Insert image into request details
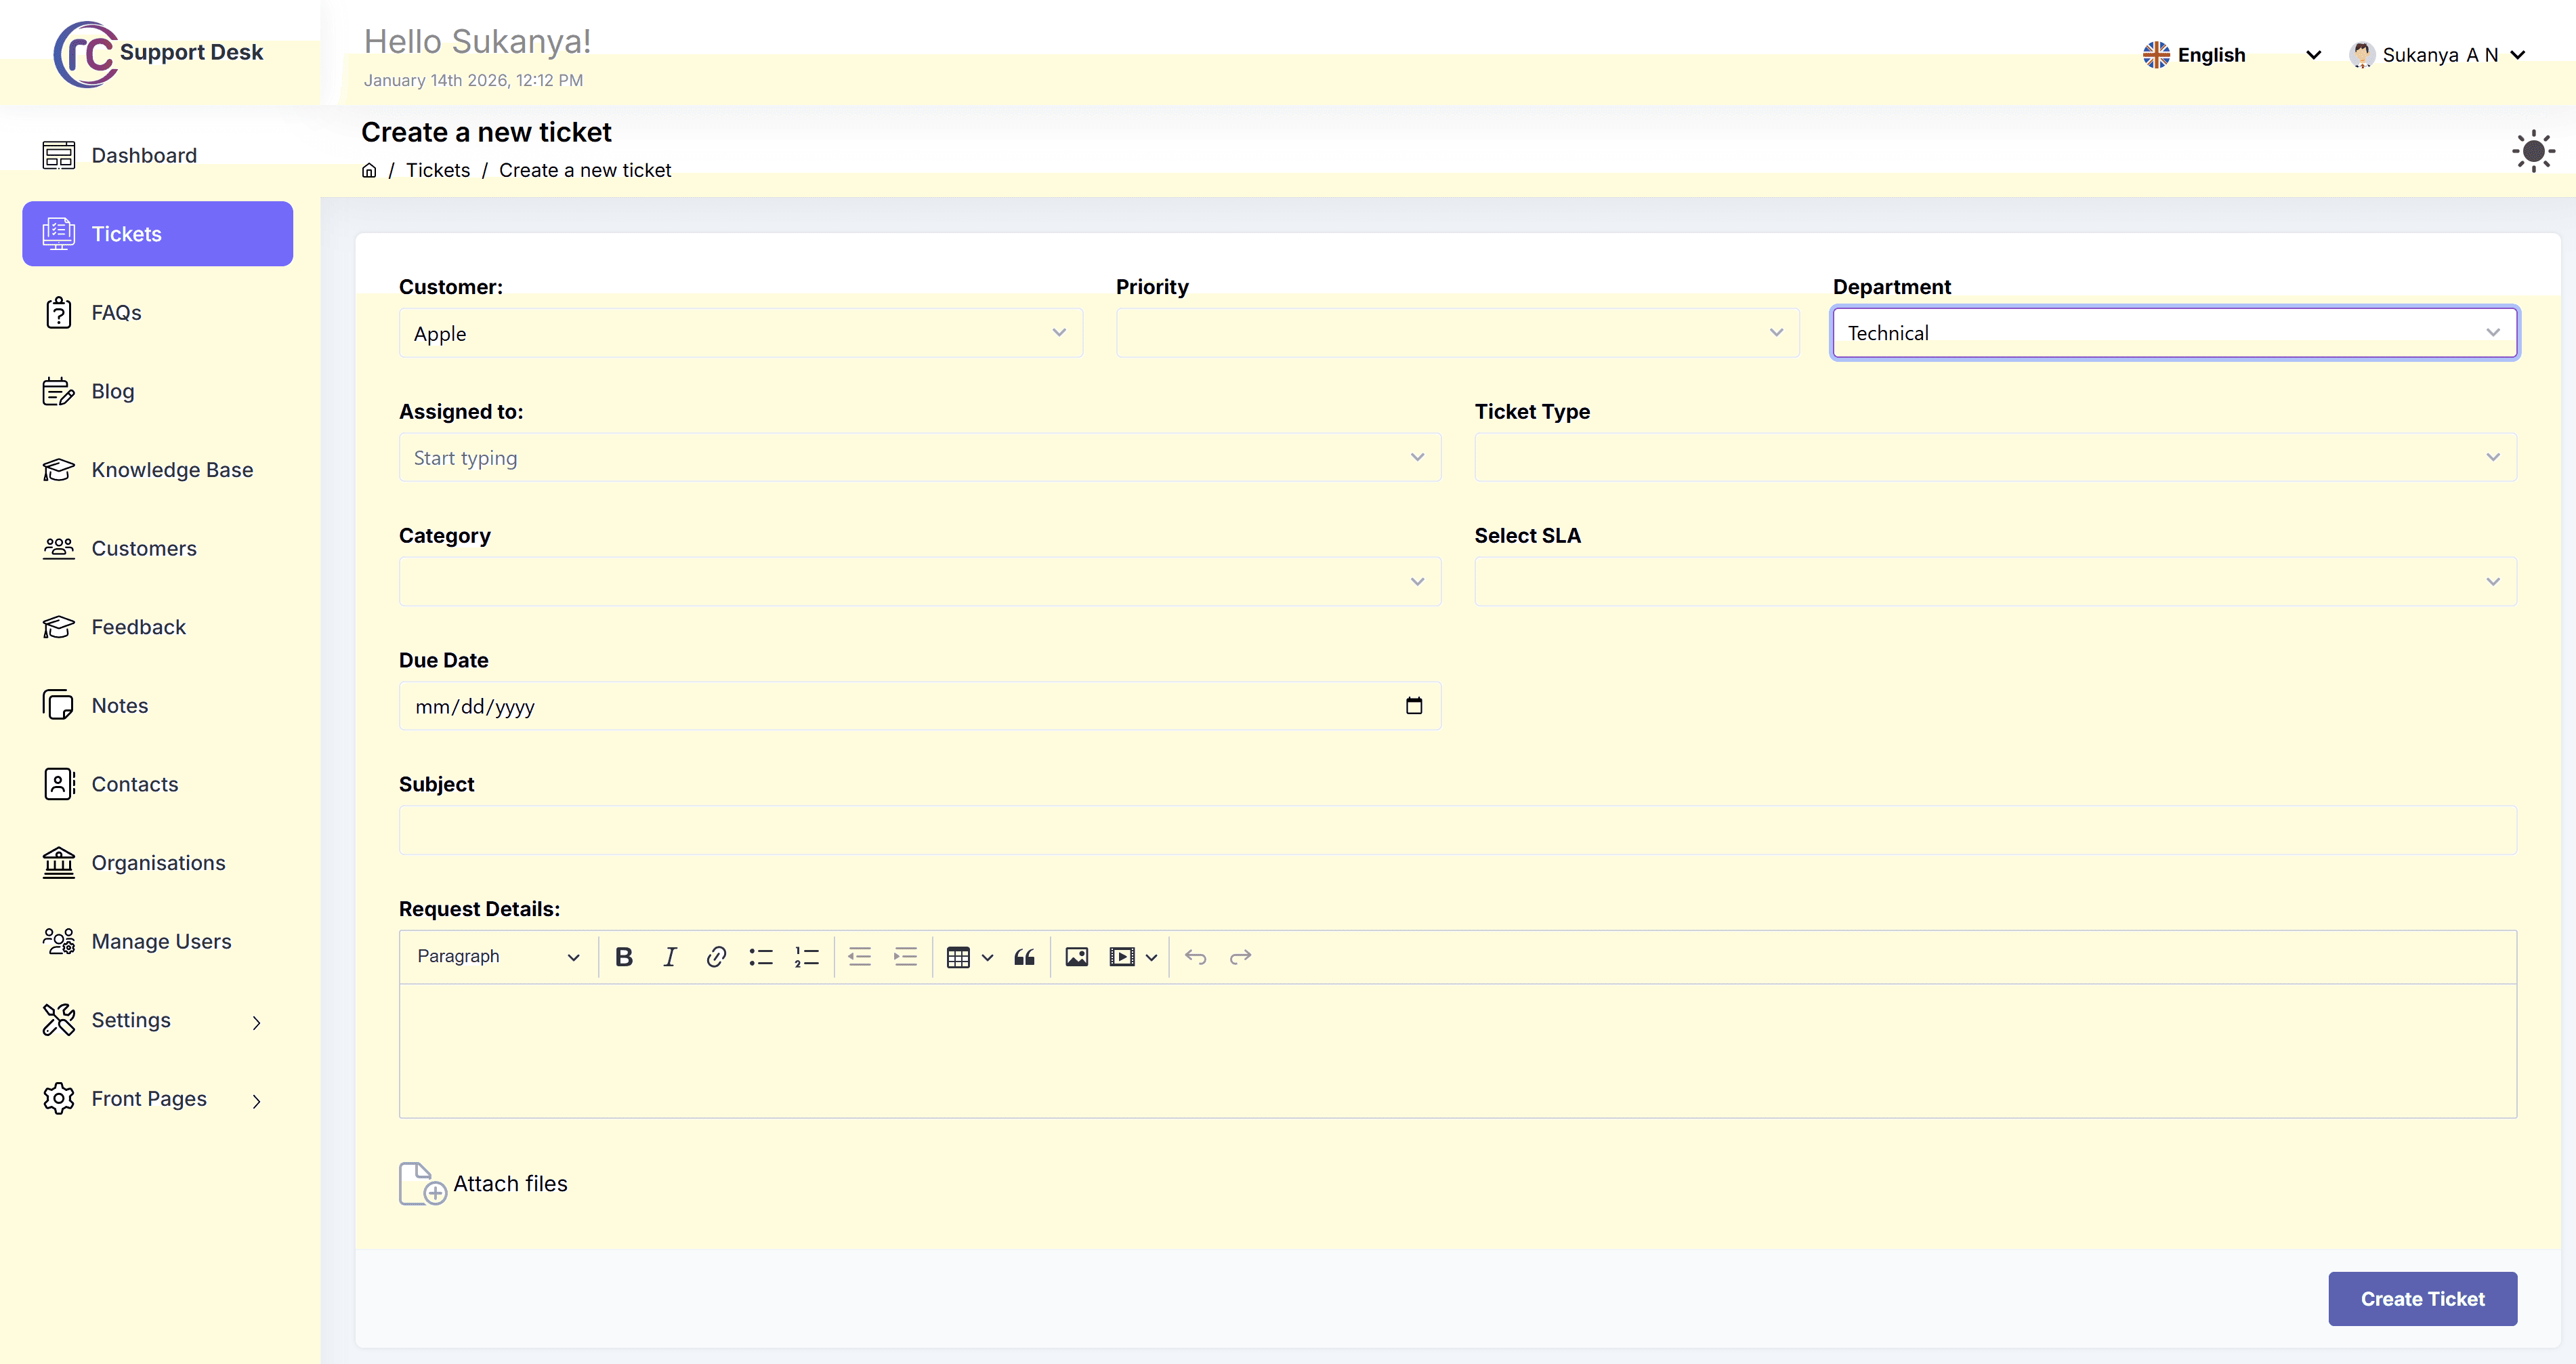The height and width of the screenshot is (1364, 2576). point(1076,957)
